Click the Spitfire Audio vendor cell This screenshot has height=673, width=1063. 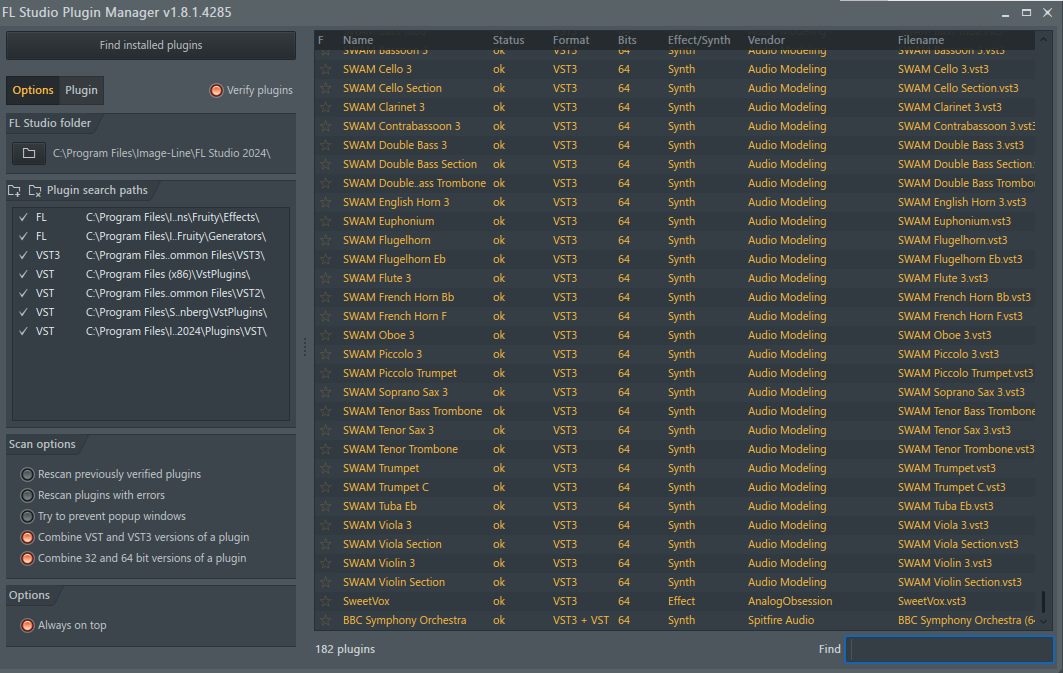pos(781,619)
